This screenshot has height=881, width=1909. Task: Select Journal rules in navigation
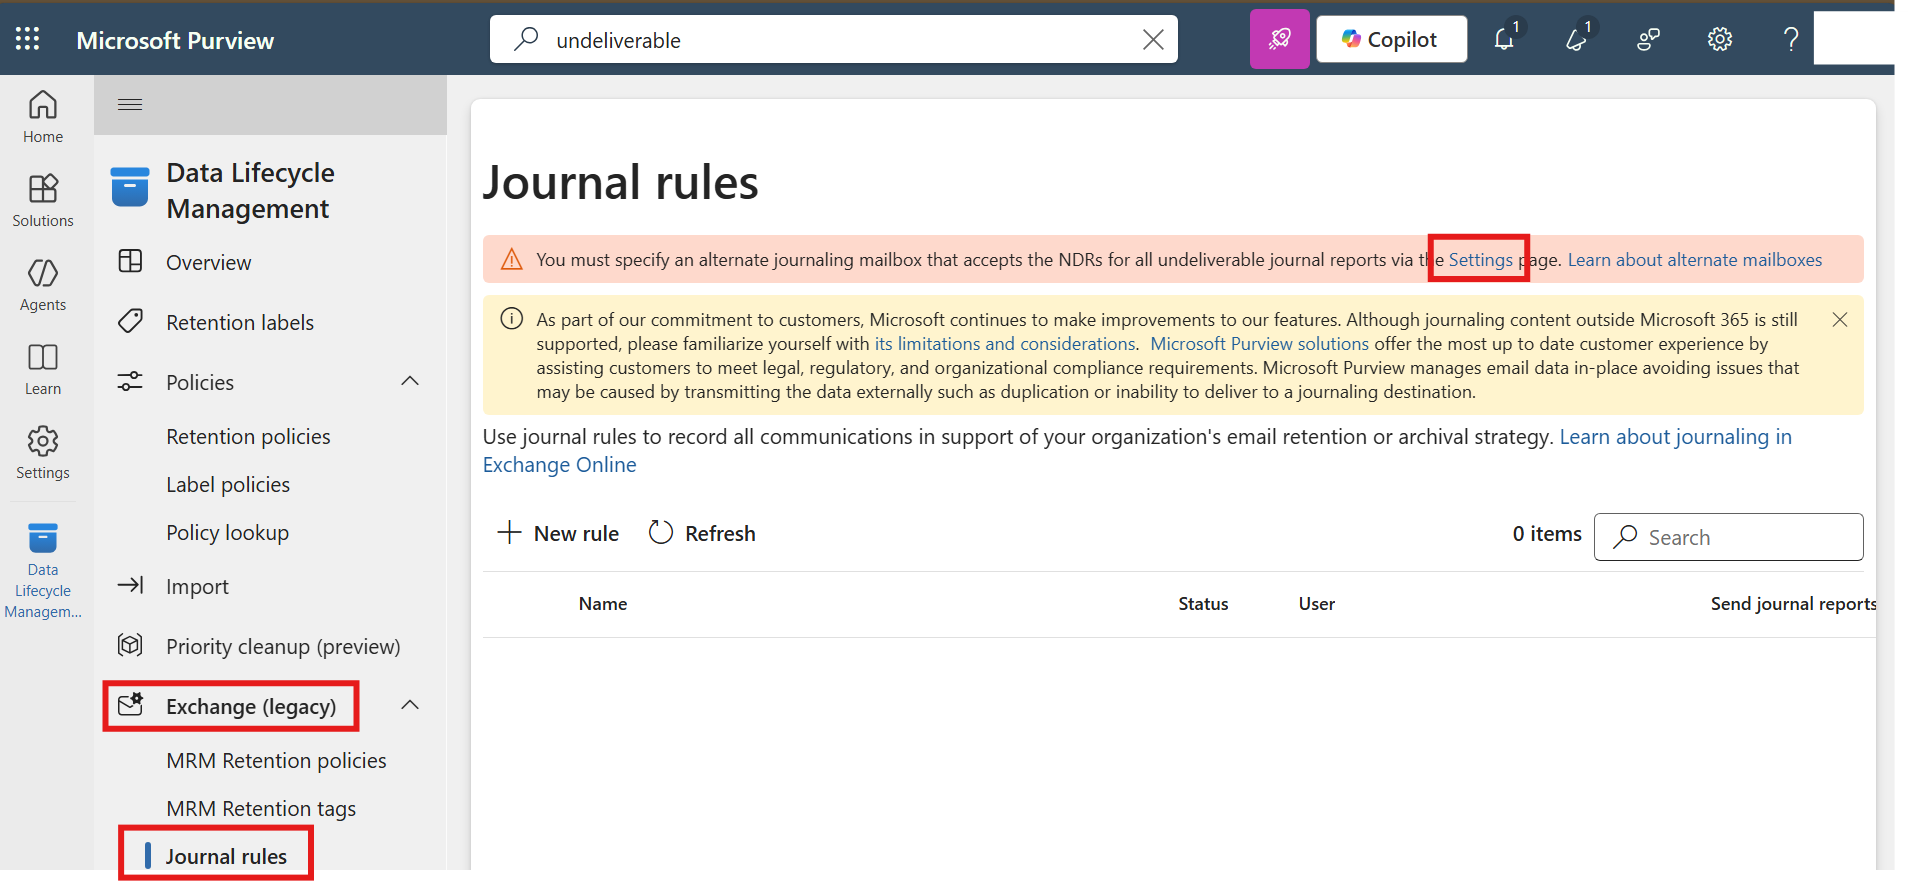[x=226, y=857]
